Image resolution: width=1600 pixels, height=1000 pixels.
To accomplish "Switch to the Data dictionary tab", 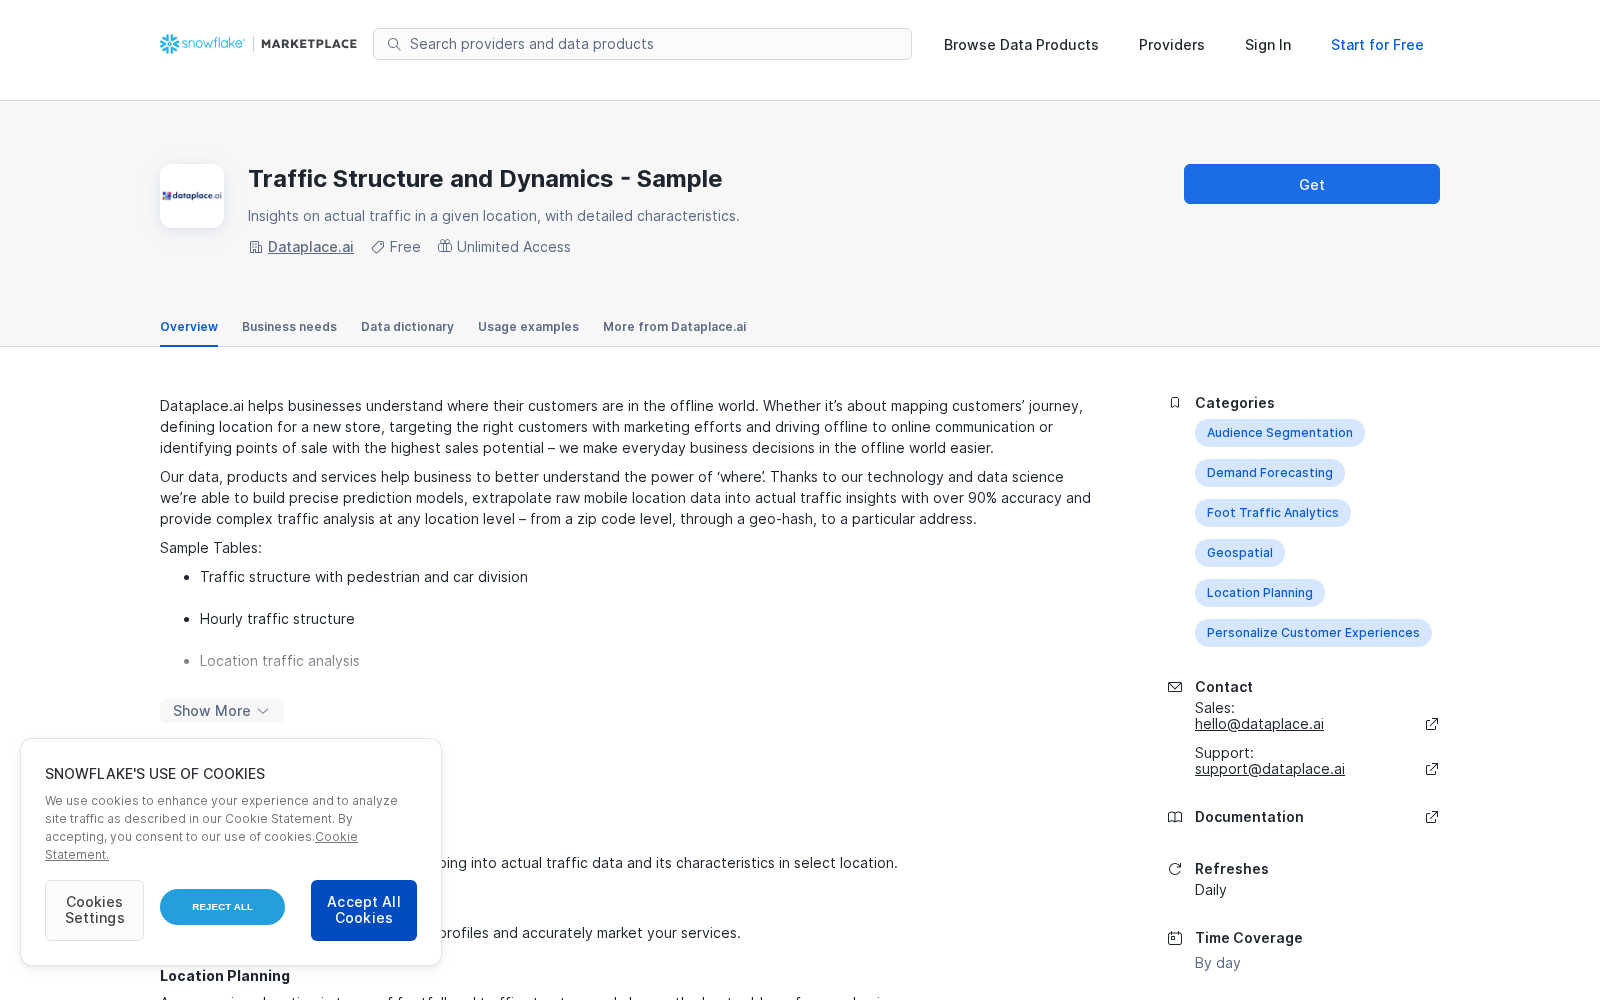I will 407,327.
